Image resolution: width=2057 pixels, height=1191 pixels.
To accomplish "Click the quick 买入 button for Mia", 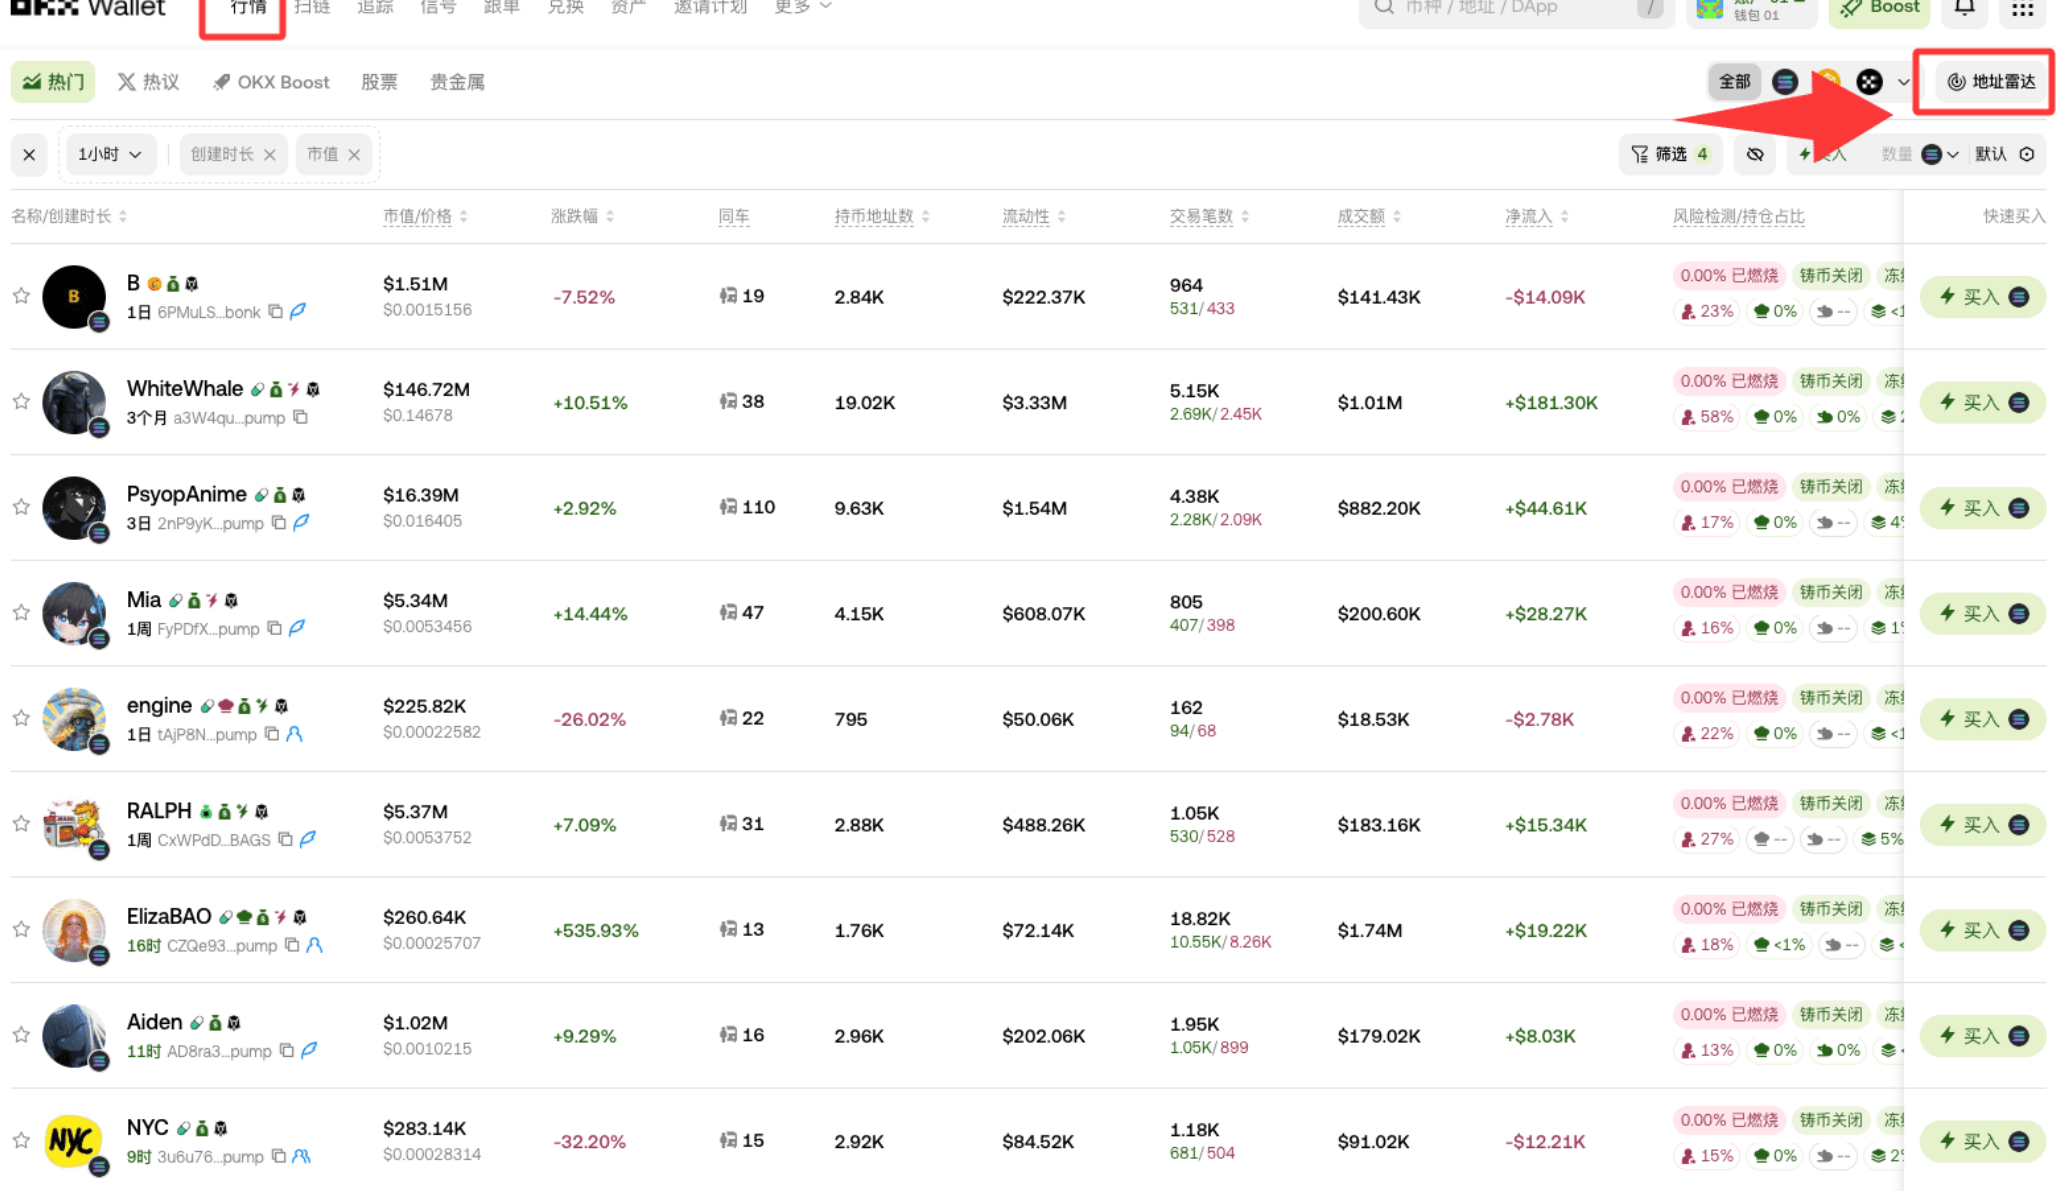I will point(1982,613).
